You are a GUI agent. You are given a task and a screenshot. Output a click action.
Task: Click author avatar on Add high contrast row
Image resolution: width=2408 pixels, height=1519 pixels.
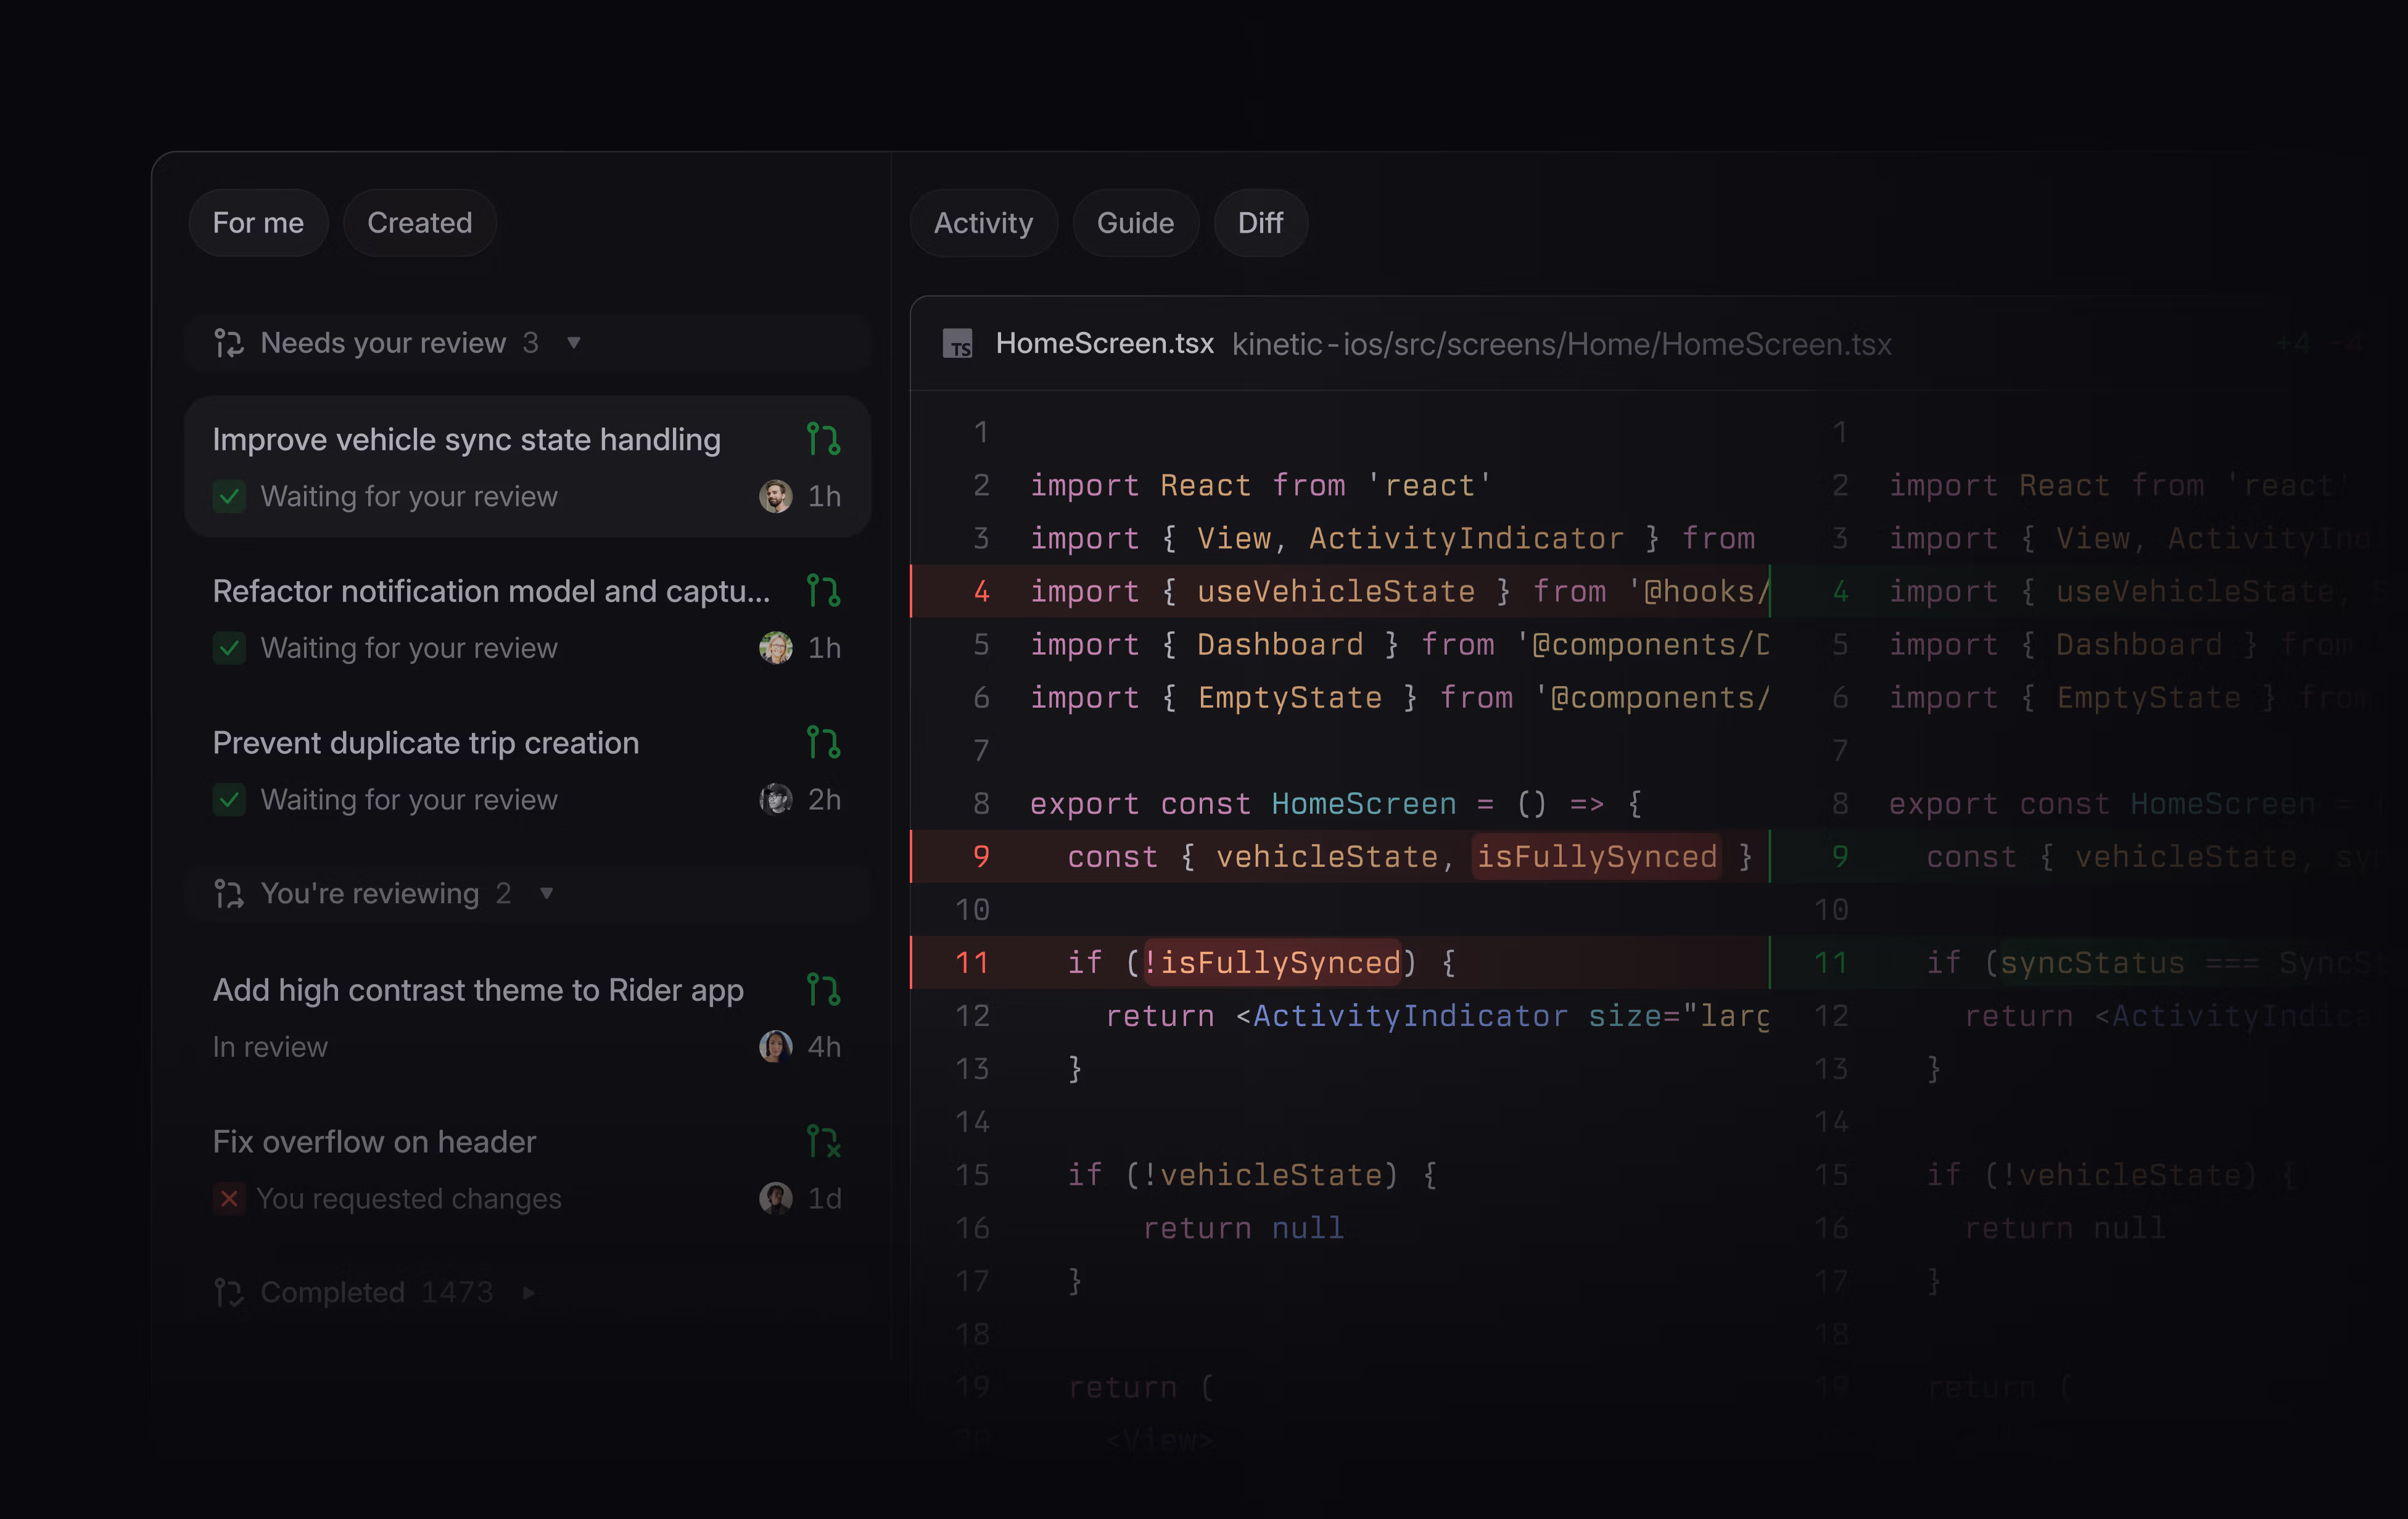click(x=776, y=1046)
